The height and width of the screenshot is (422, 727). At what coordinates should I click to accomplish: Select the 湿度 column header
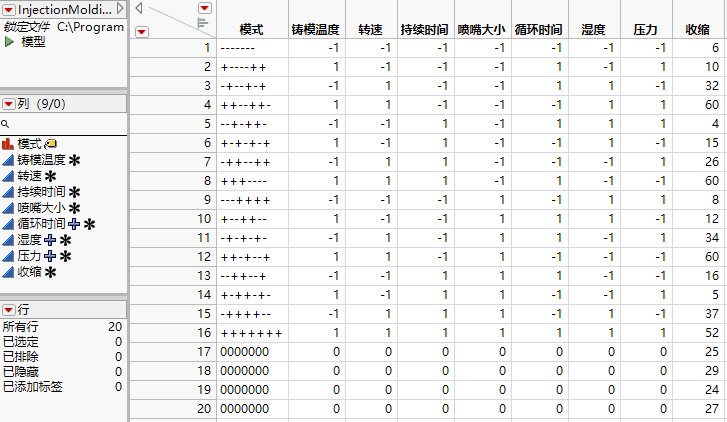(x=593, y=30)
